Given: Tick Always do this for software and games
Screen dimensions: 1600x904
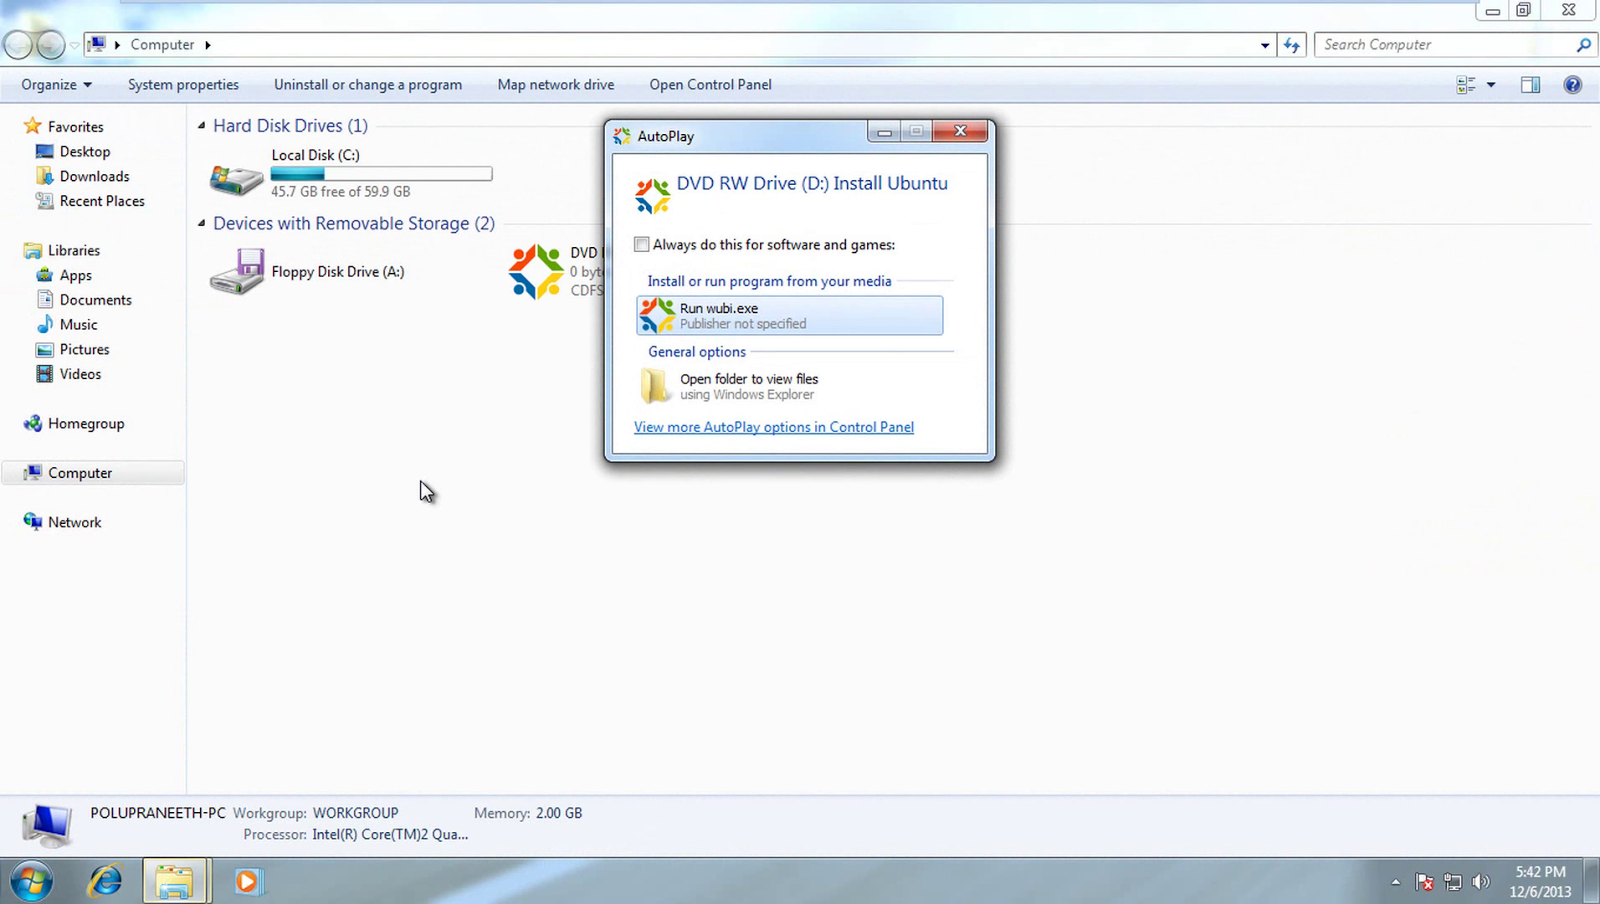Looking at the screenshot, I should pos(642,244).
